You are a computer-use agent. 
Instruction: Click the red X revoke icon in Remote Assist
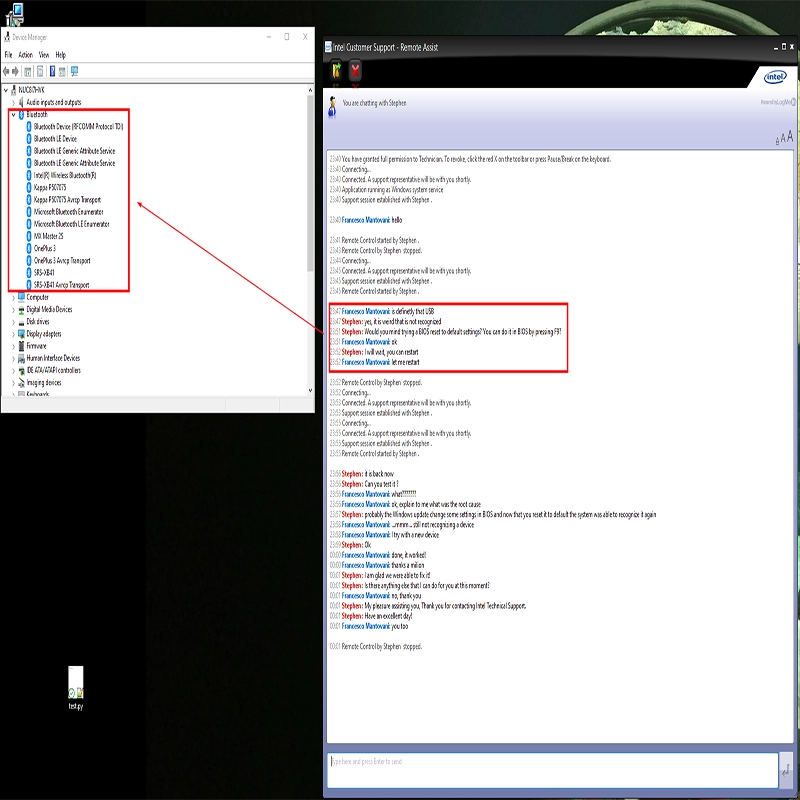pyautogui.click(x=355, y=70)
